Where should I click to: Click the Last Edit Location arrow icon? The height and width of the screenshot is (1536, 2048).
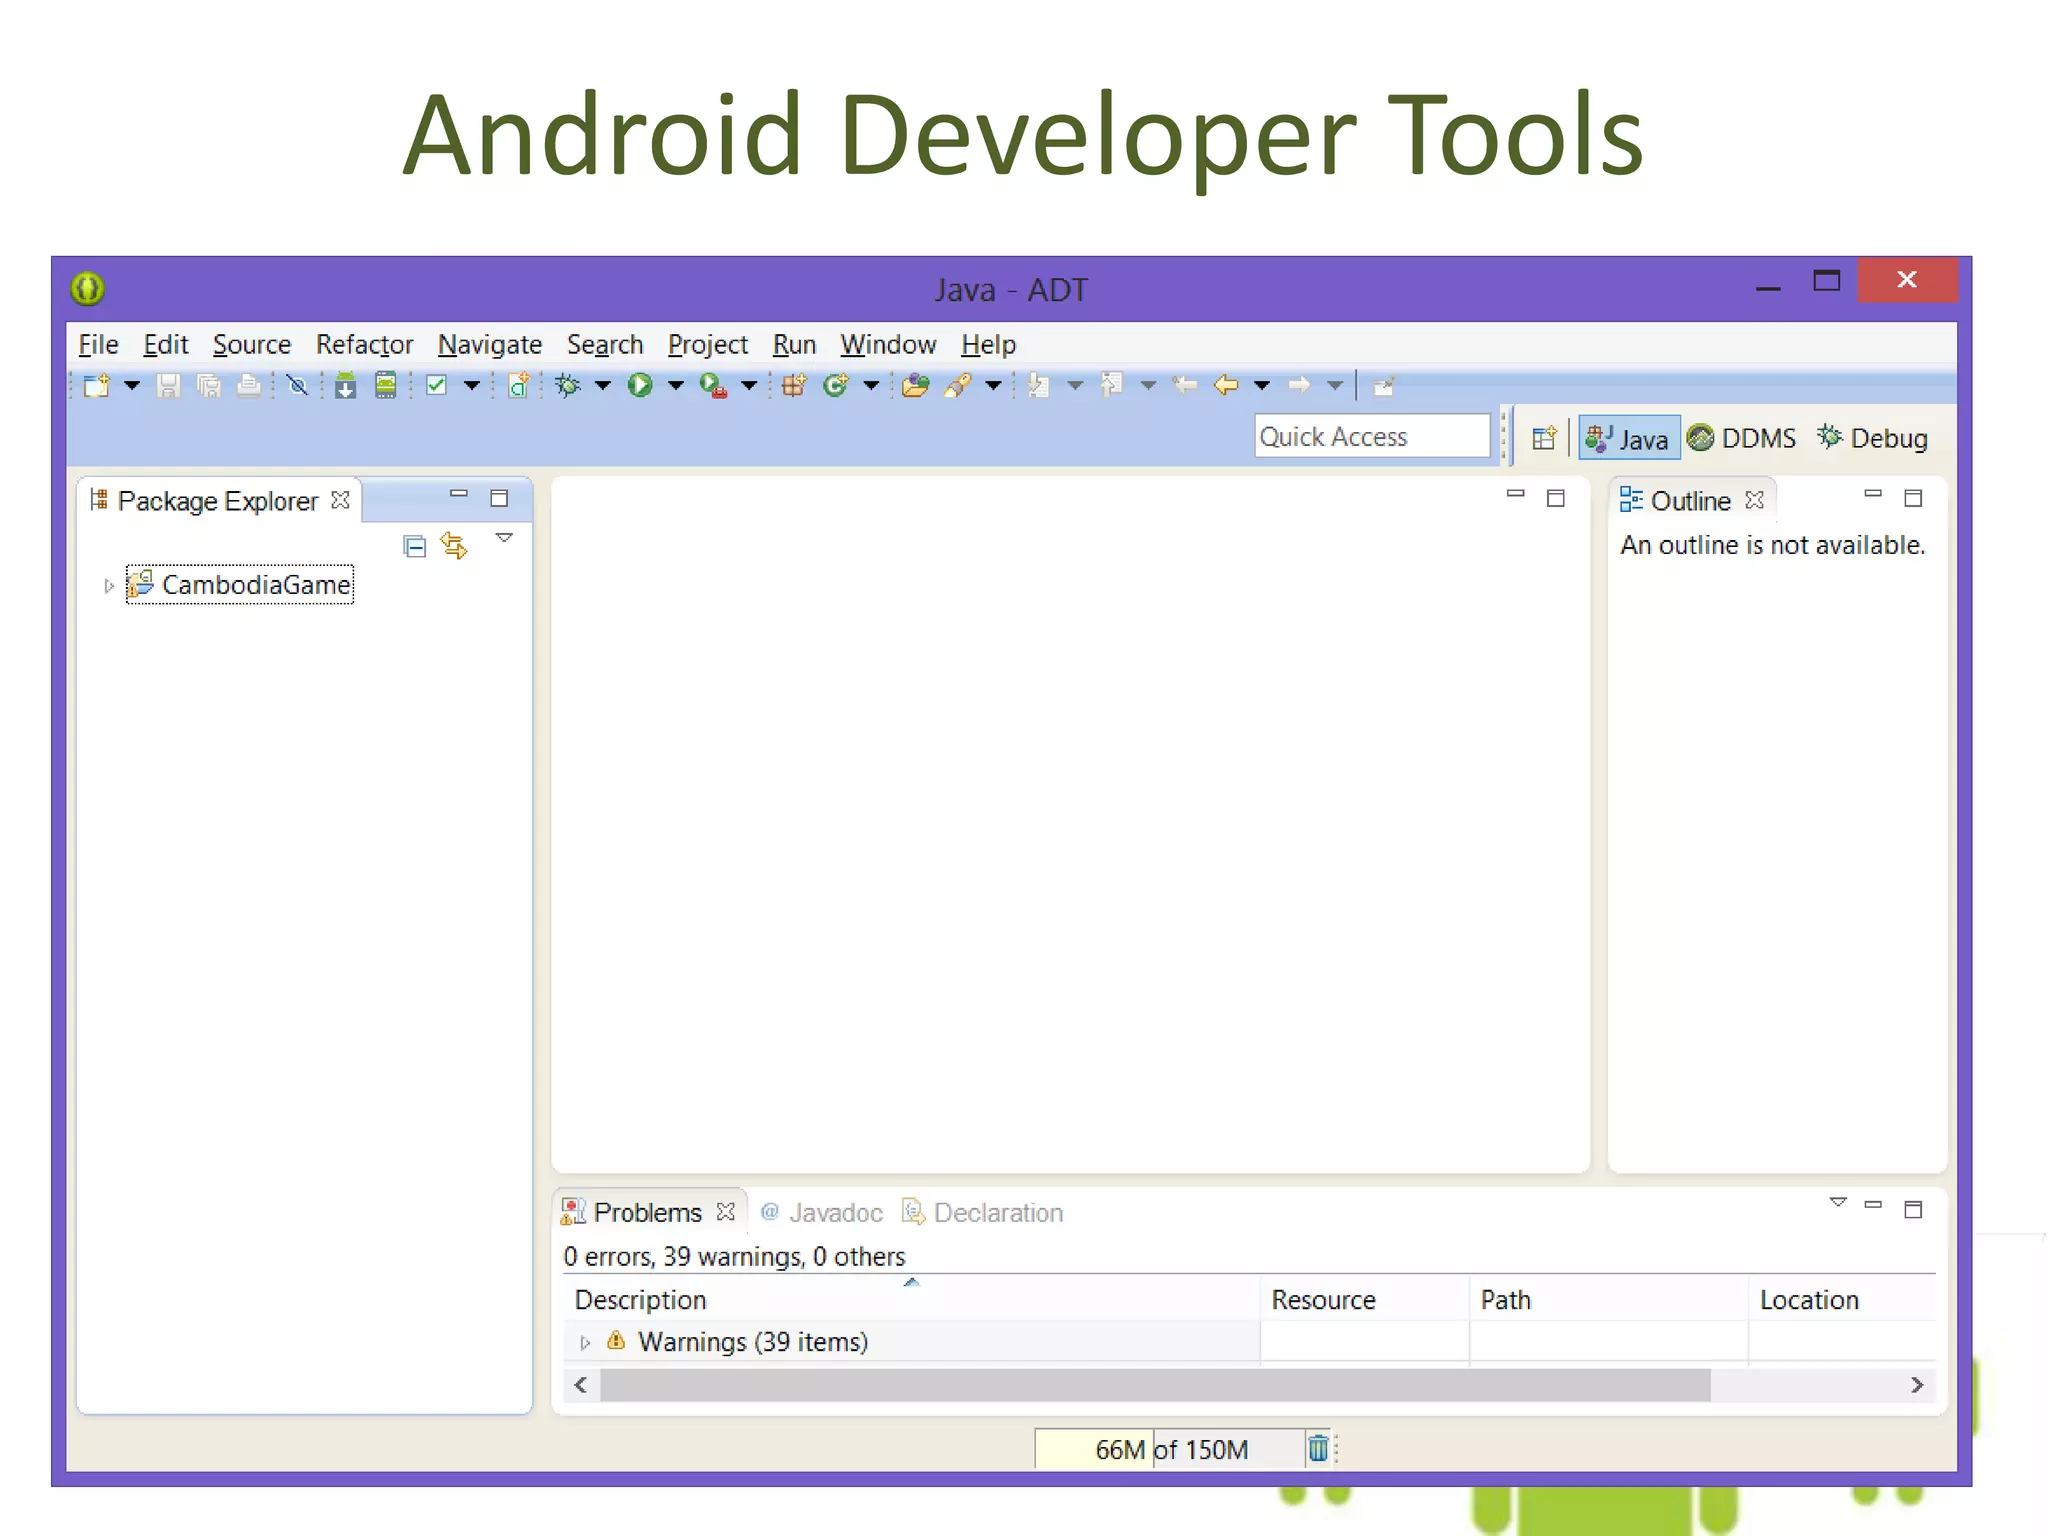coord(1185,385)
